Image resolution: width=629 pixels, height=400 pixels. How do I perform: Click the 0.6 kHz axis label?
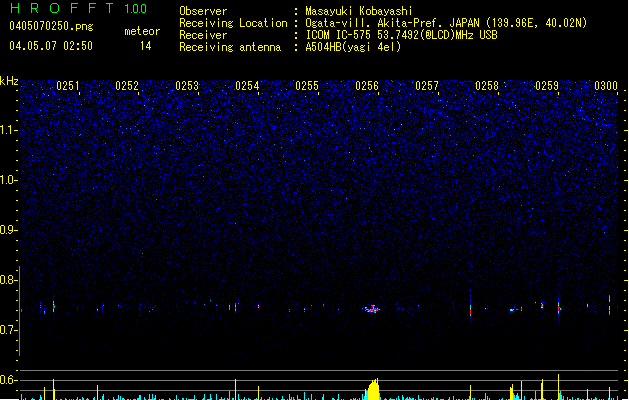9,380
